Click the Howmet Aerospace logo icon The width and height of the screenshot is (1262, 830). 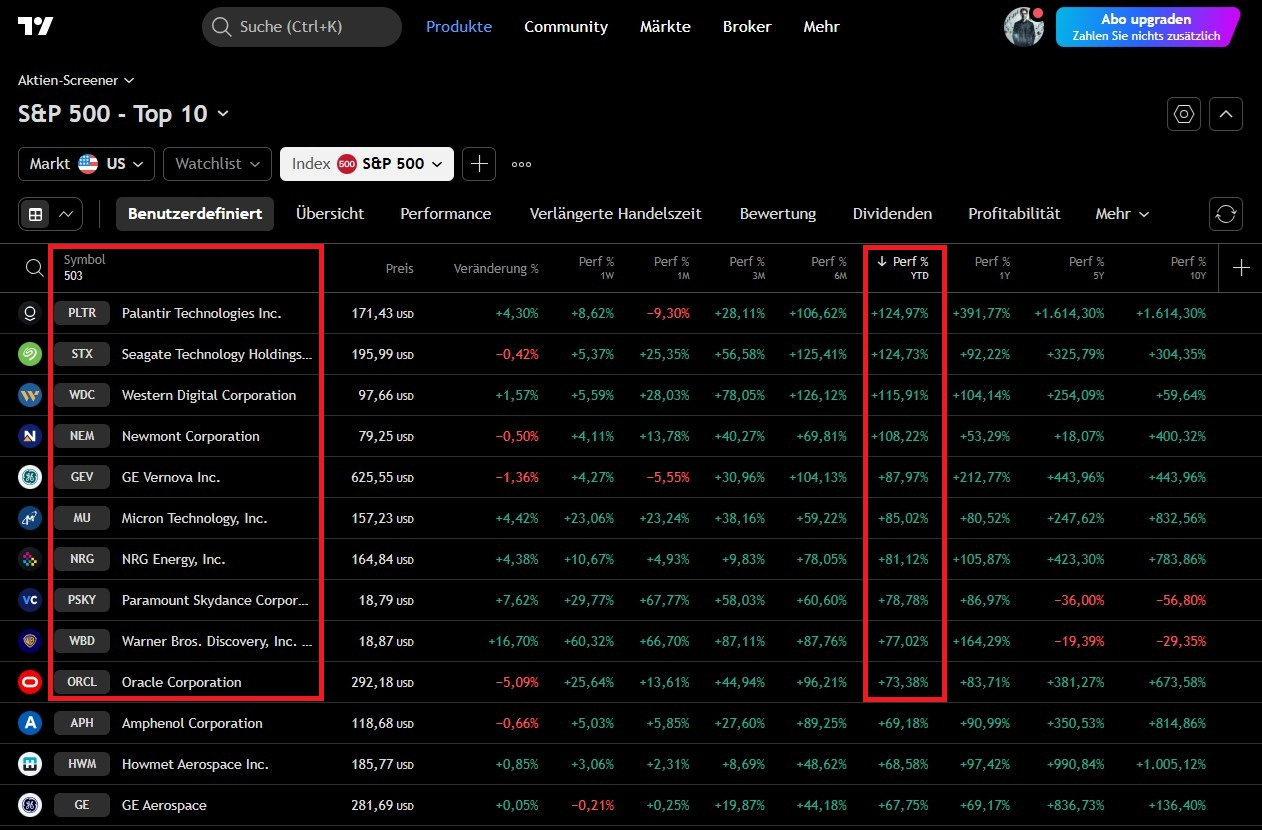(30, 764)
